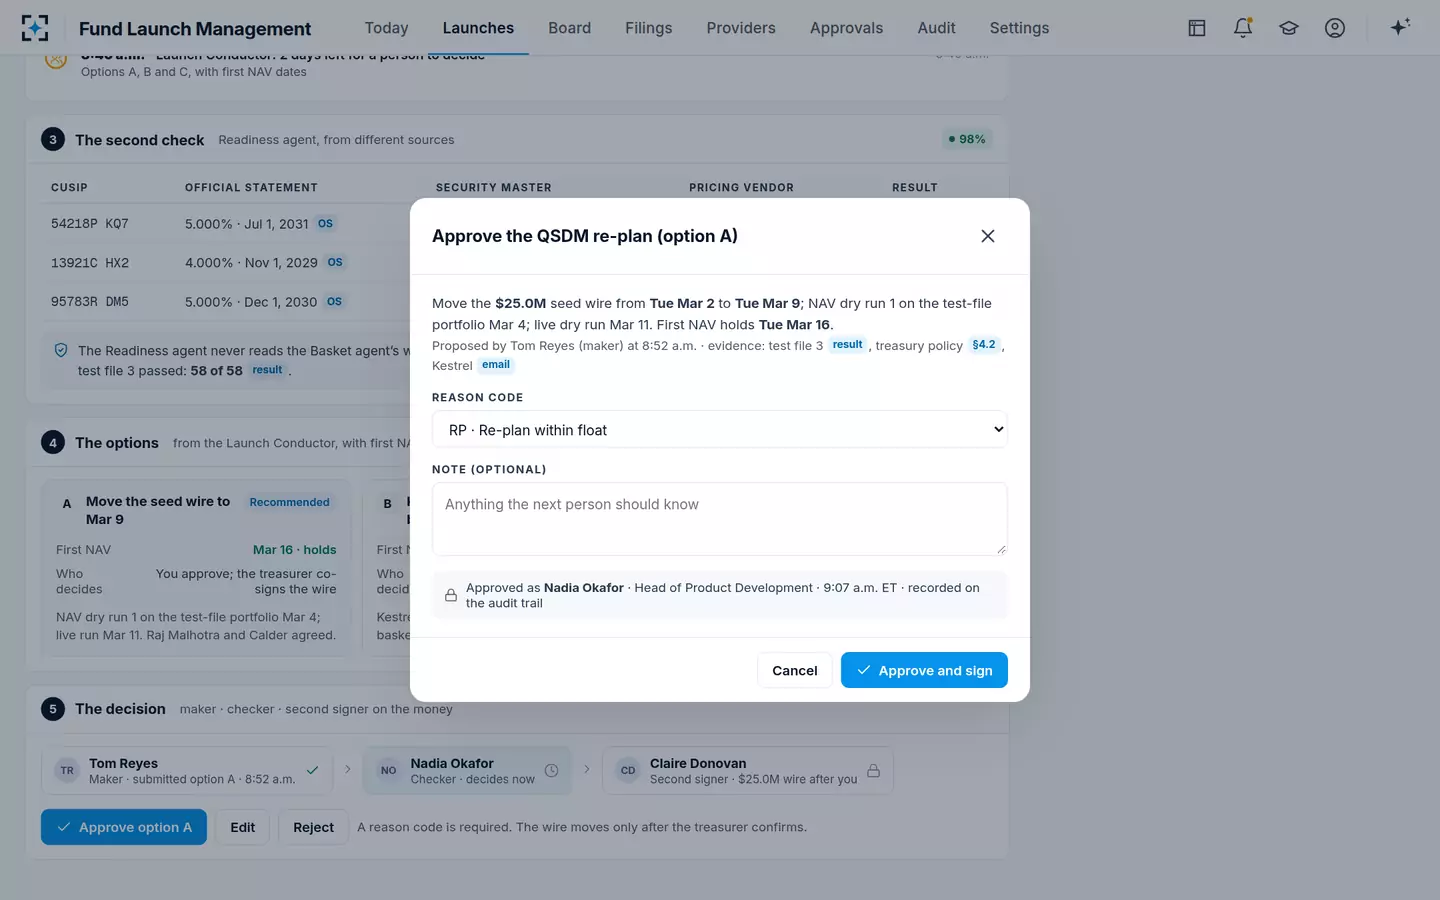Open the AI sparkle assistant icon
This screenshot has height=900, width=1440.
(1400, 27)
